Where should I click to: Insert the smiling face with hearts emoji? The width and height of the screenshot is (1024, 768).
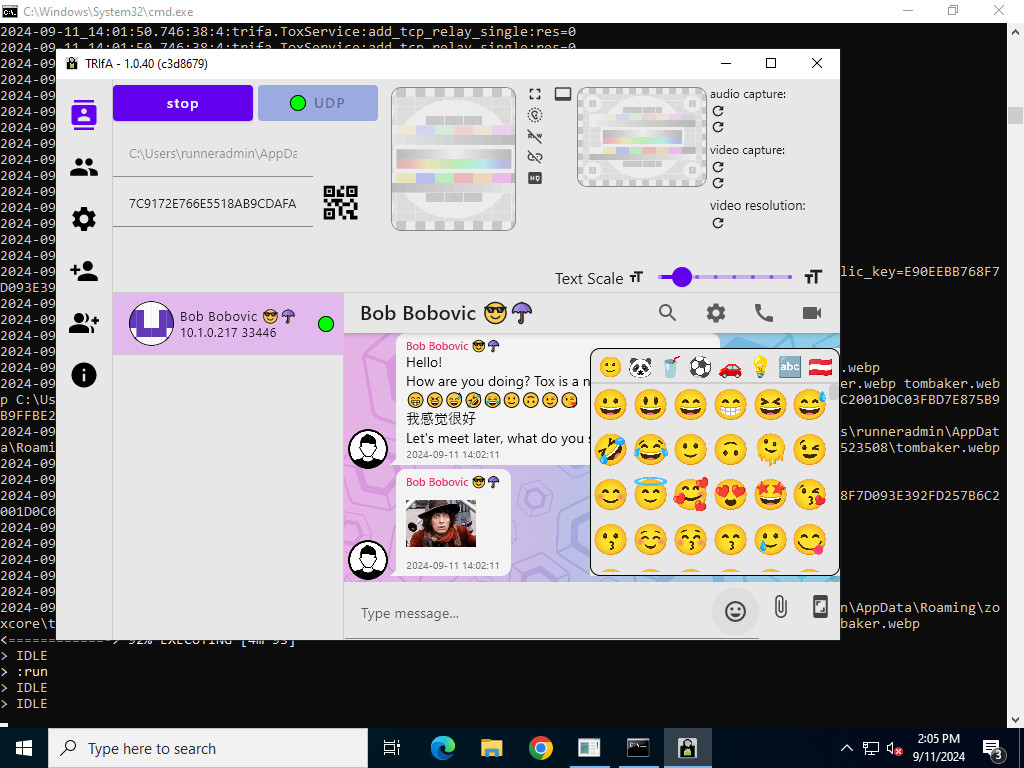(x=690, y=494)
